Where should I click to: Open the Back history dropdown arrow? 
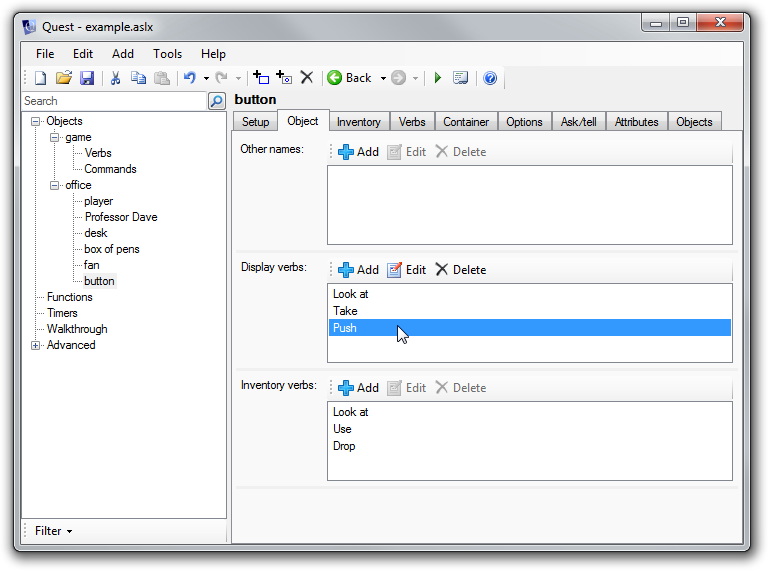tap(383, 78)
